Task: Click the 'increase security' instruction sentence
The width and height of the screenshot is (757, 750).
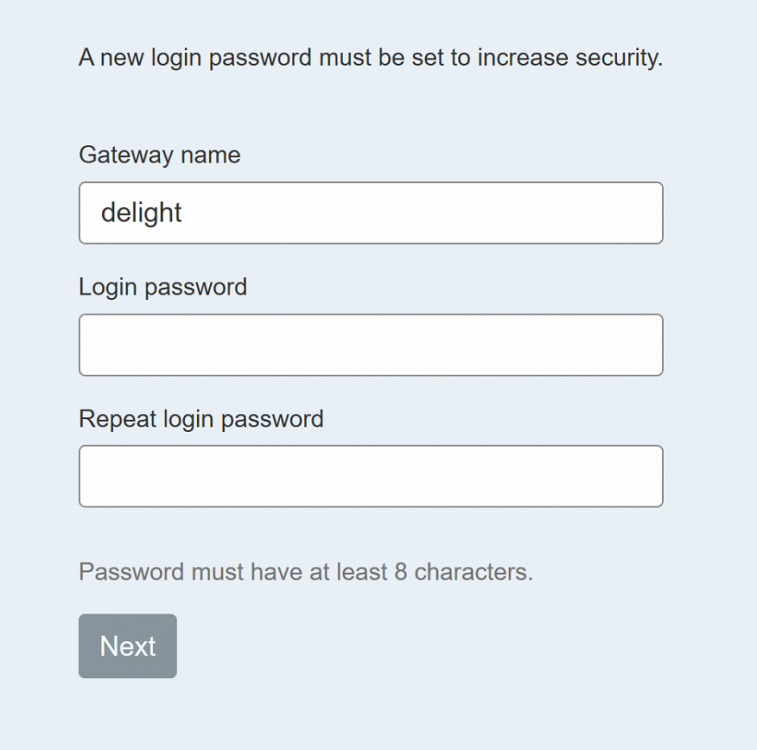Action: 370,58
